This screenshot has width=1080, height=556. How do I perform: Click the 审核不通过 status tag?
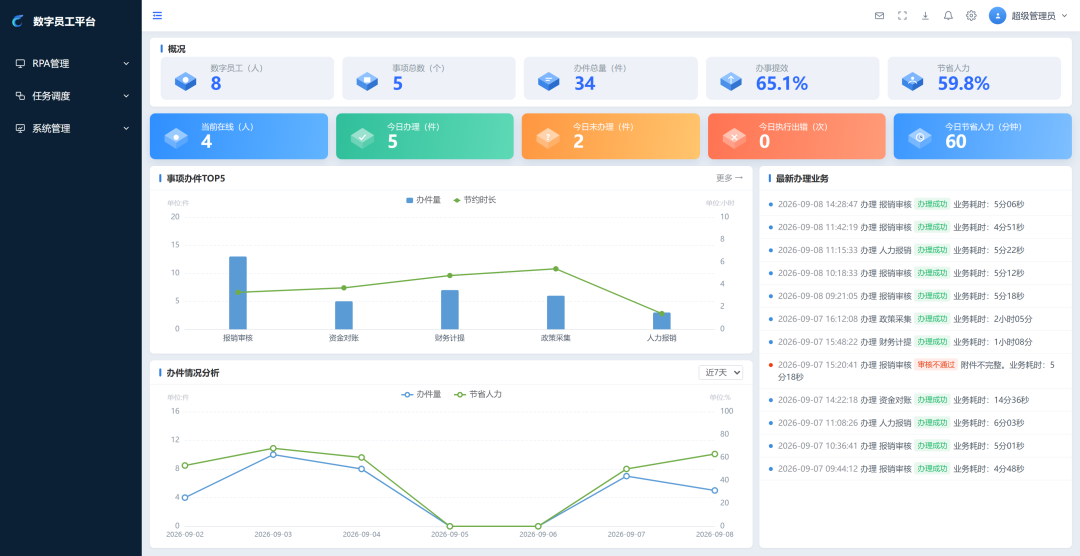[936, 364]
